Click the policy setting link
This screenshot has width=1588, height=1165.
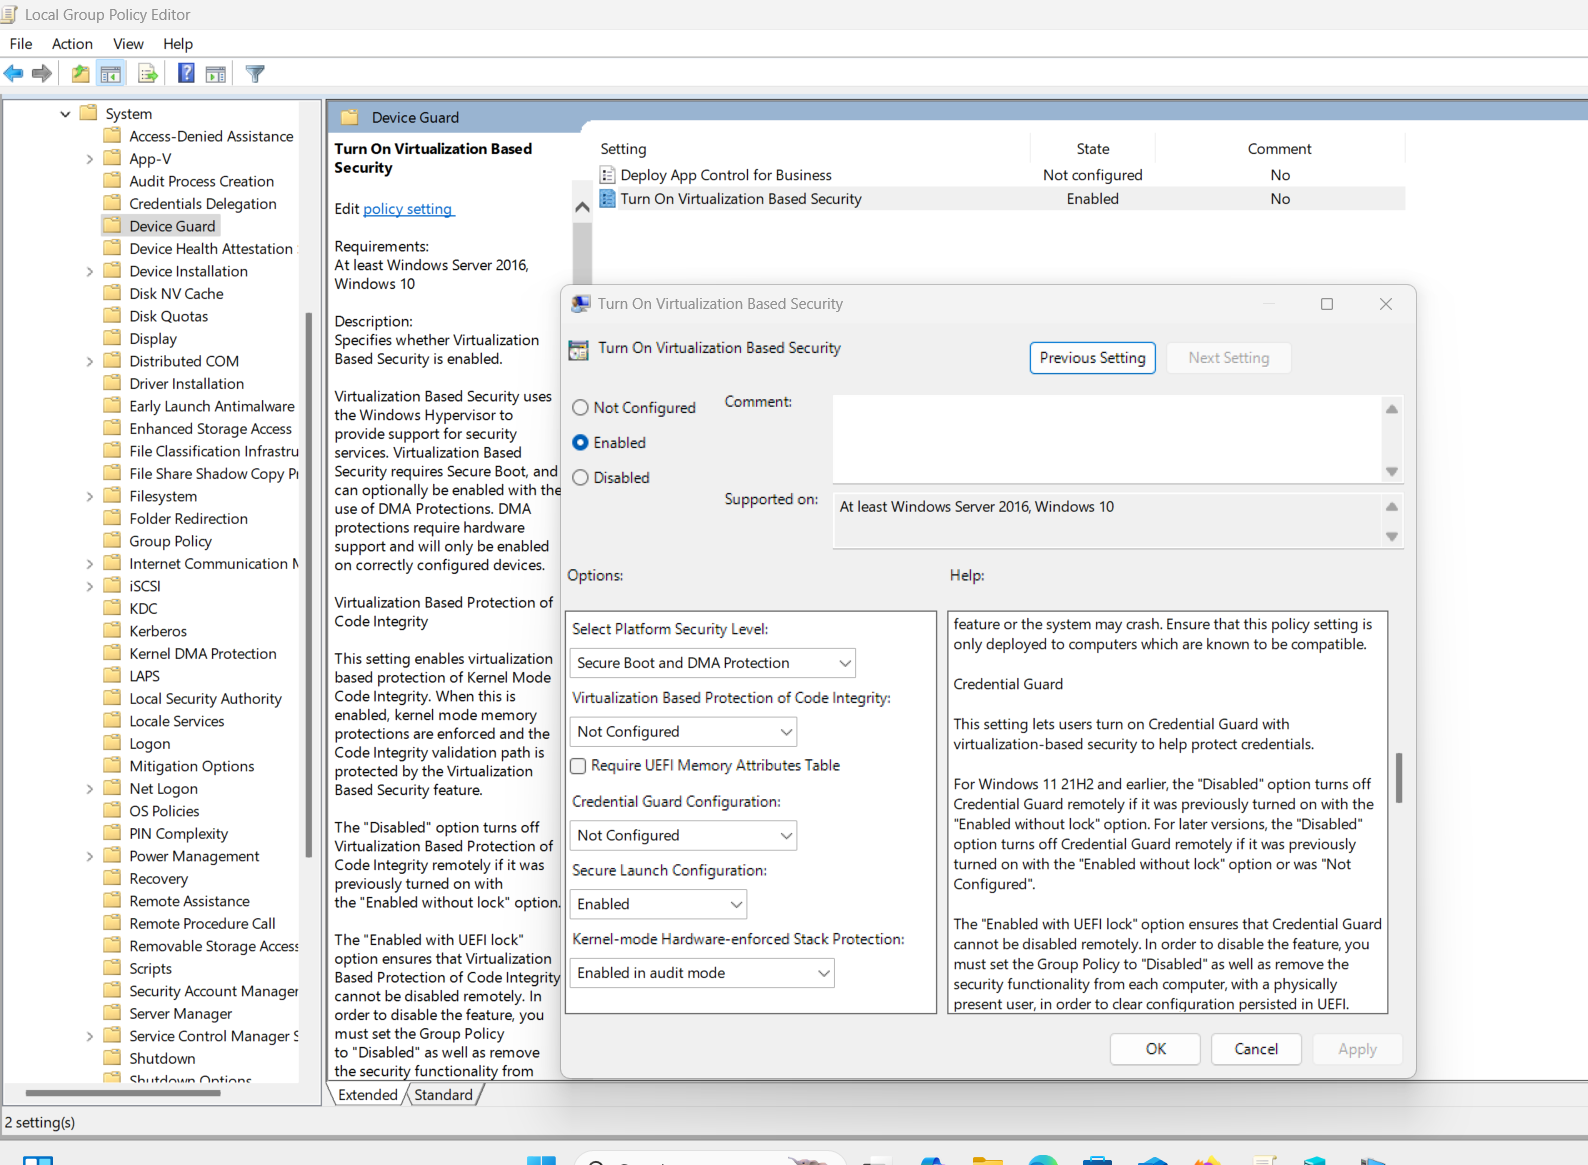click(408, 209)
